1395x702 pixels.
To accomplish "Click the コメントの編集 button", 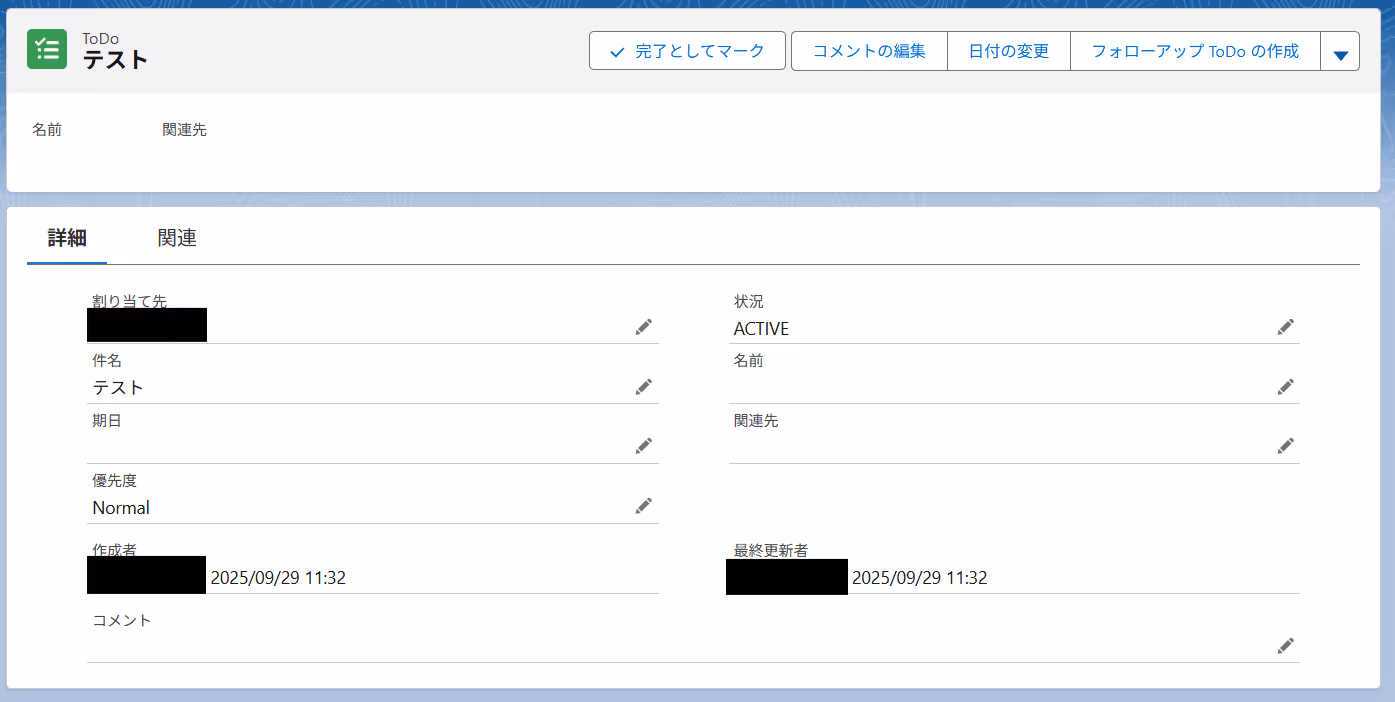I will [869, 51].
